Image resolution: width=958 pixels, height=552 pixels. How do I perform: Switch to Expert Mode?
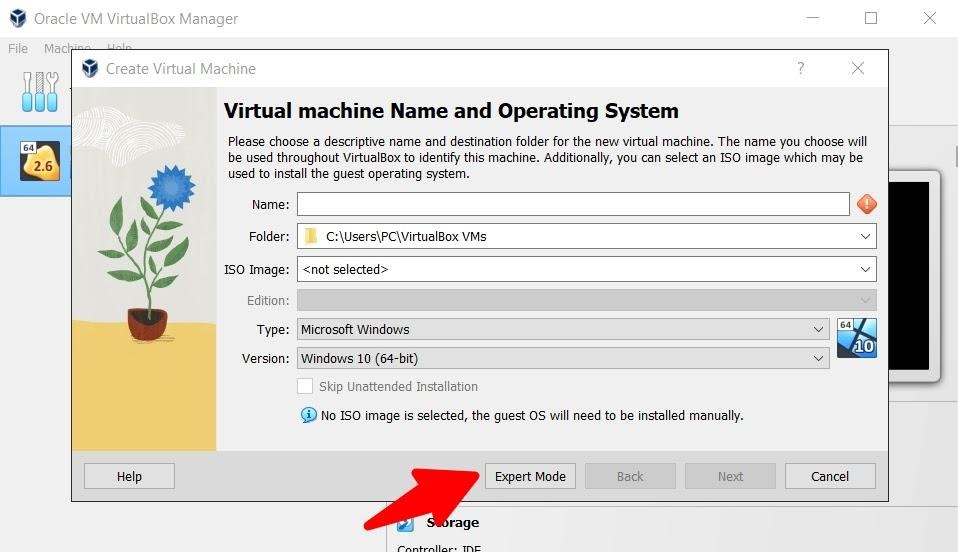(x=530, y=476)
